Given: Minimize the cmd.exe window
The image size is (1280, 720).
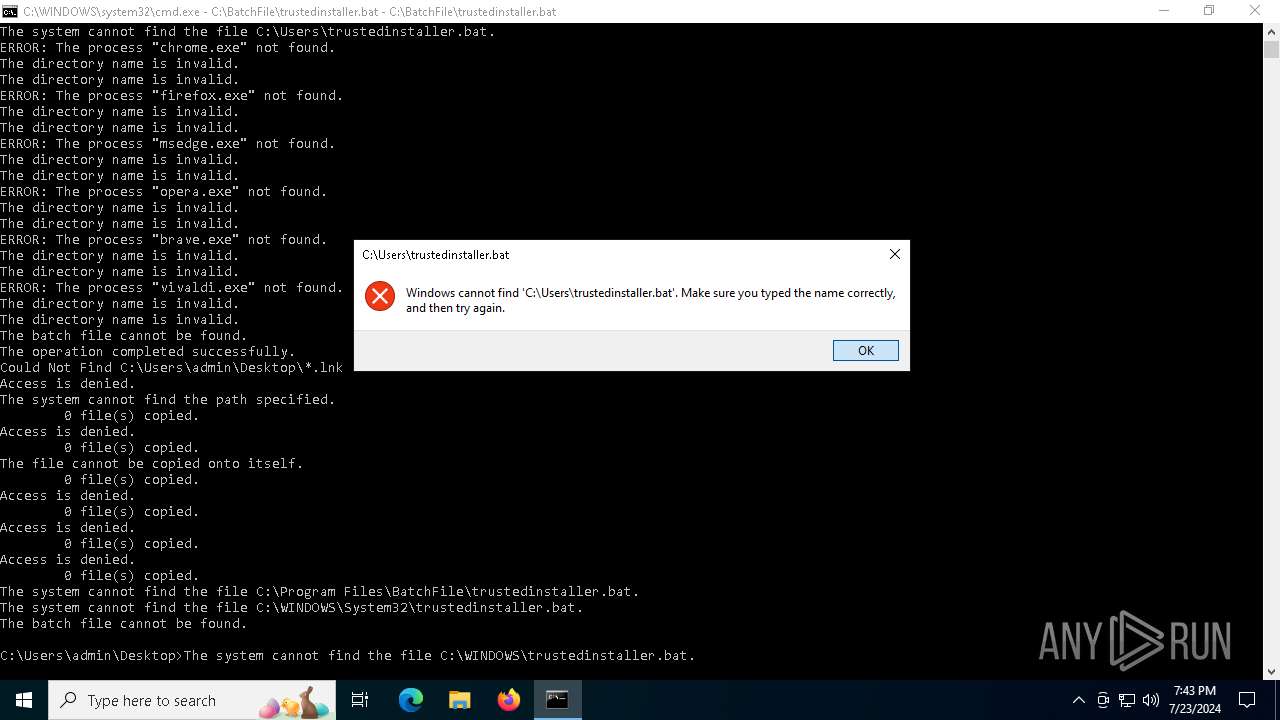Looking at the screenshot, I should (x=1164, y=11).
